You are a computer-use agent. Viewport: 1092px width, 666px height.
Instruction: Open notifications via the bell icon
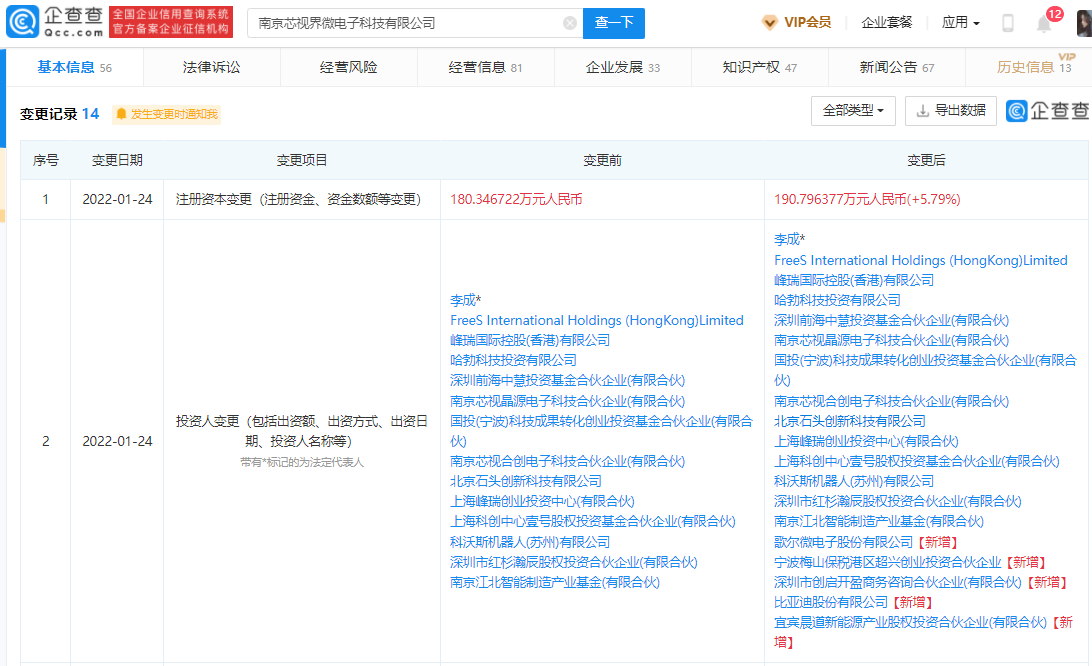point(1043,24)
